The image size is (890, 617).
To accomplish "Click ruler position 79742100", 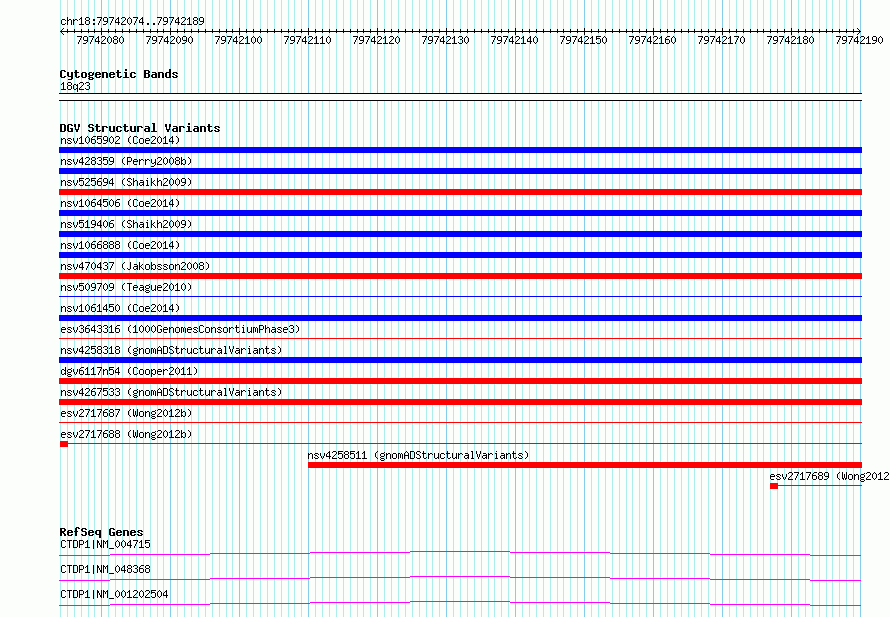I will click(x=238, y=40).
